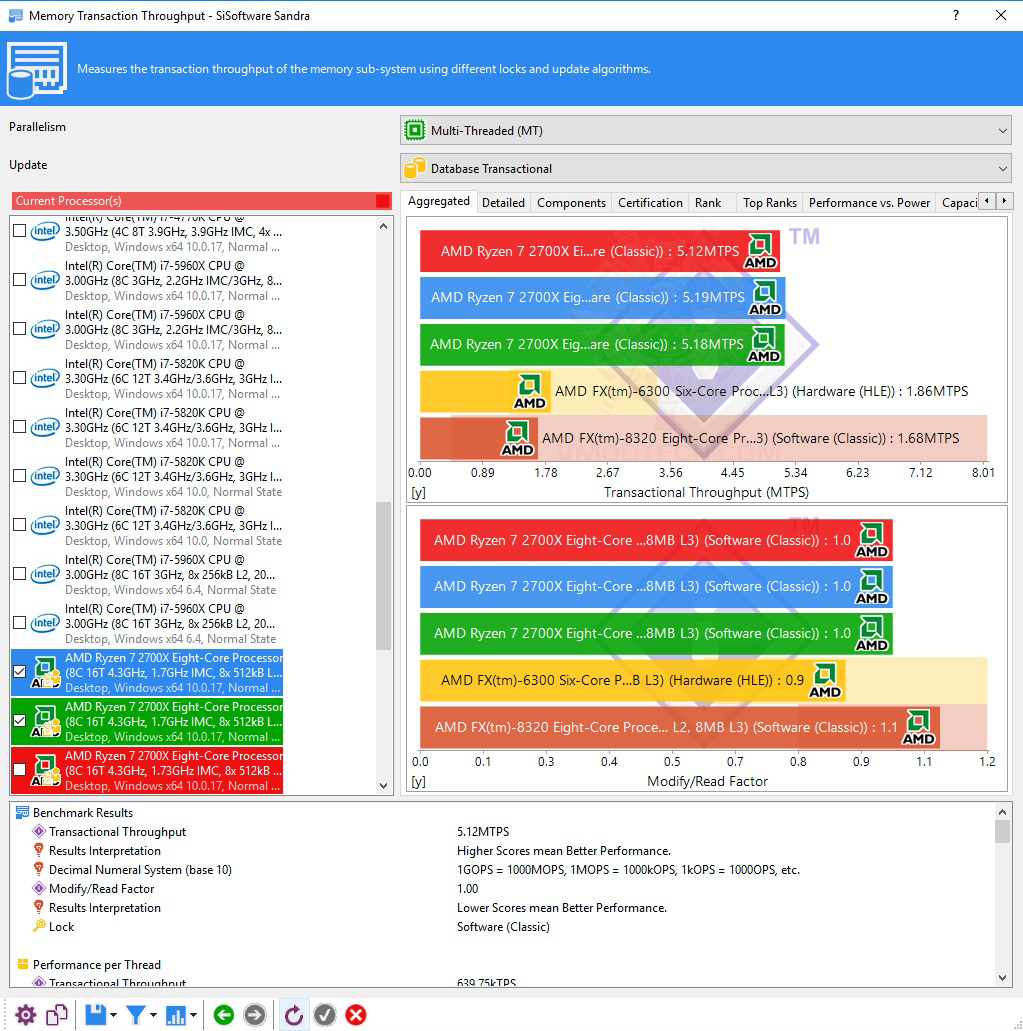Image resolution: width=1023 pixels, height=1031 pixels.
Task: Click the app icon in the title bar
Action: pyautogui.click(x=15, y=15)
